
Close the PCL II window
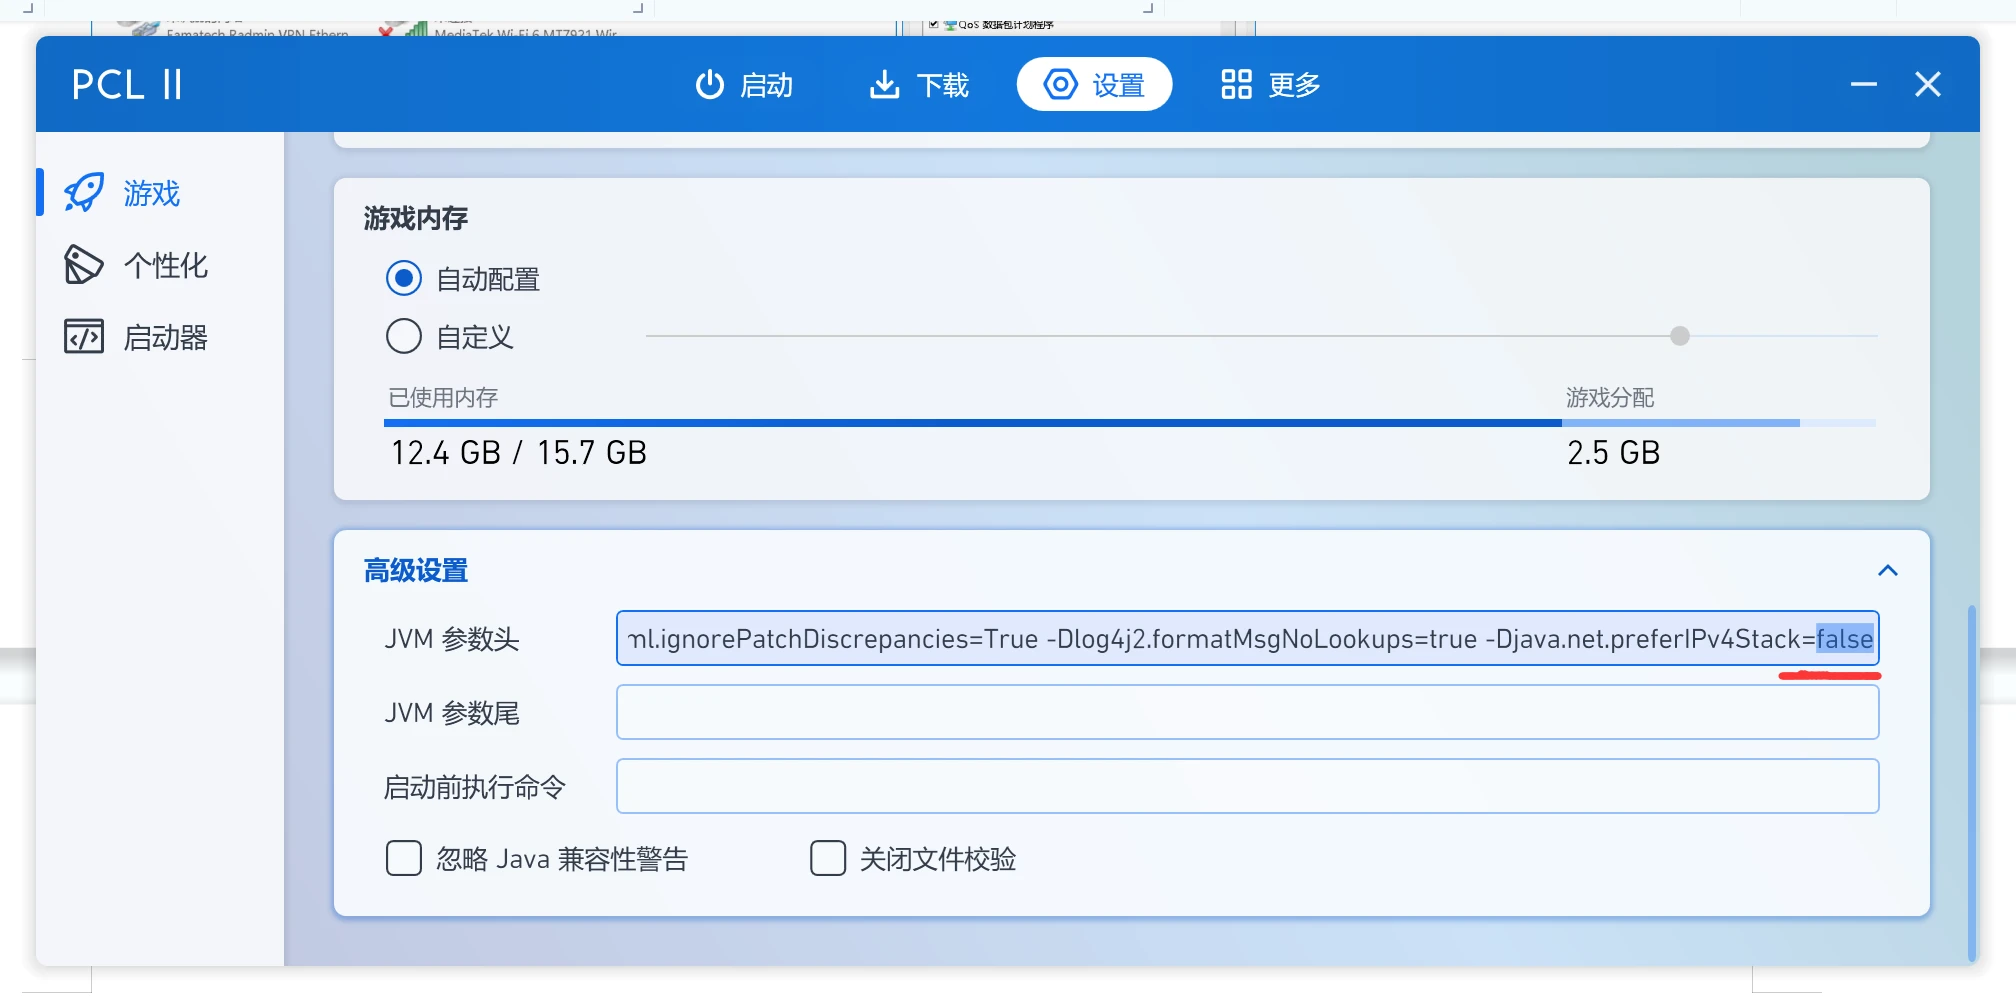(1928, 85)
